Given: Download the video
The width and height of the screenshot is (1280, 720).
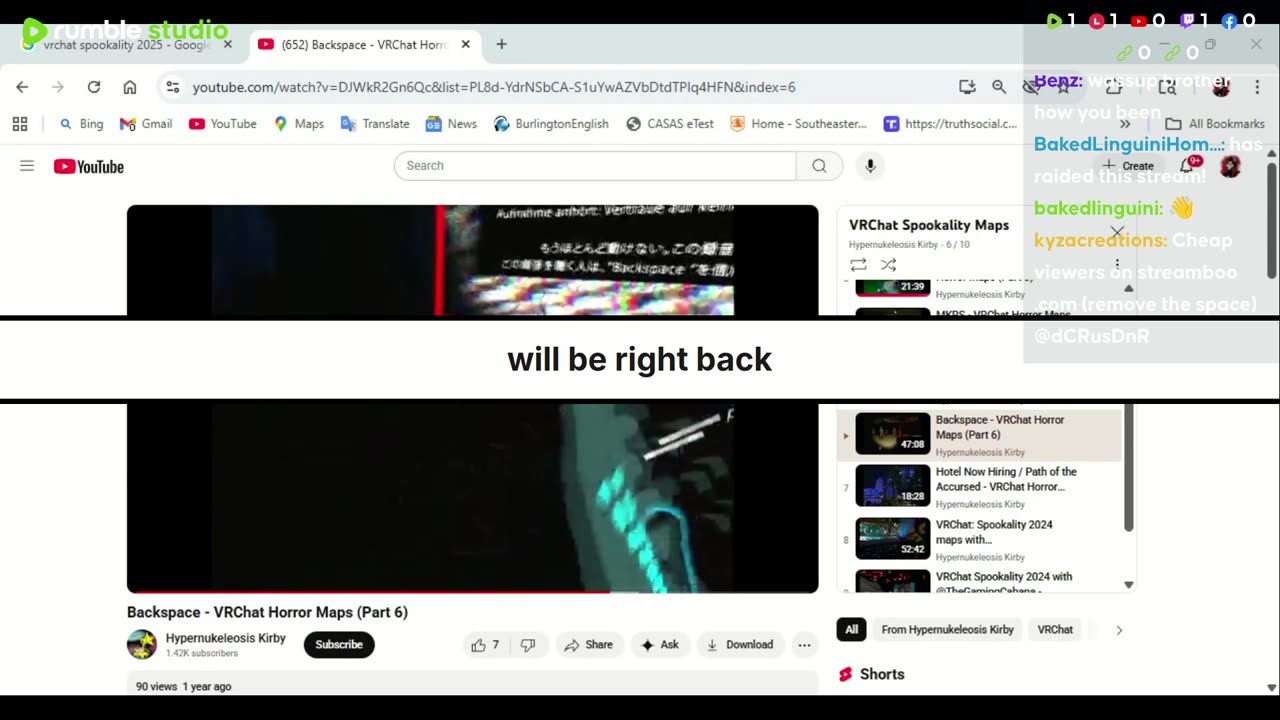Looking at the screenshot, I should (x=740, y=645).
